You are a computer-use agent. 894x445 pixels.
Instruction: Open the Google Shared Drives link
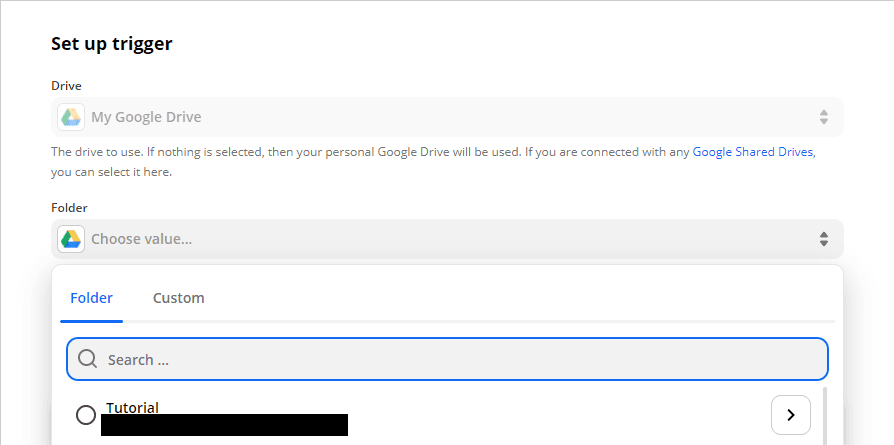click(753, 152)
